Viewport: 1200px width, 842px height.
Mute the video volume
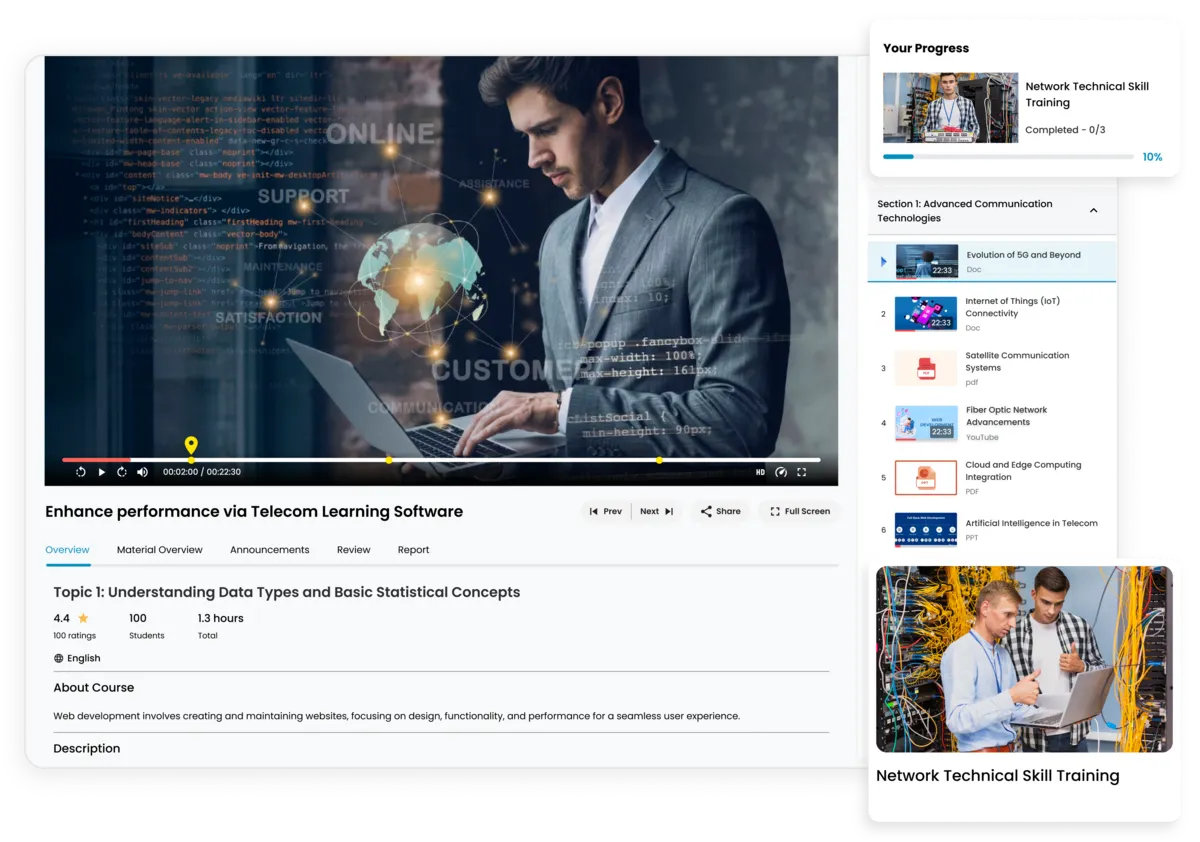(x=141, y=471)
